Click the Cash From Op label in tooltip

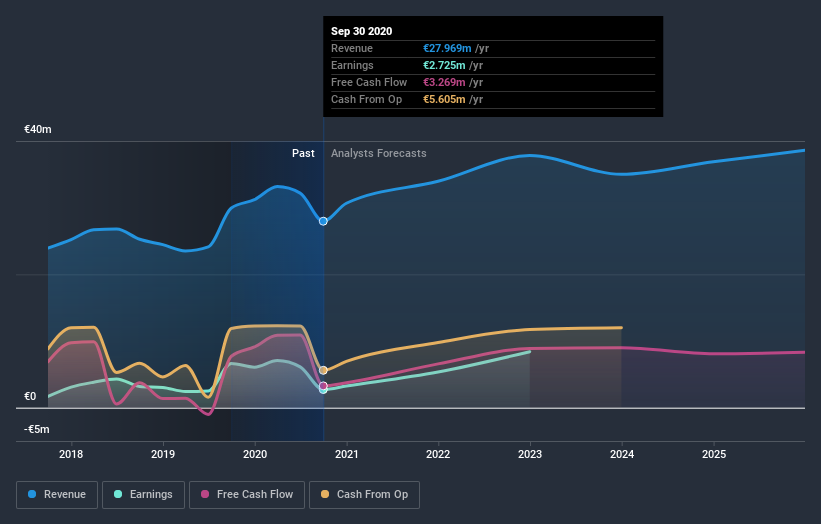pos(367,99)
